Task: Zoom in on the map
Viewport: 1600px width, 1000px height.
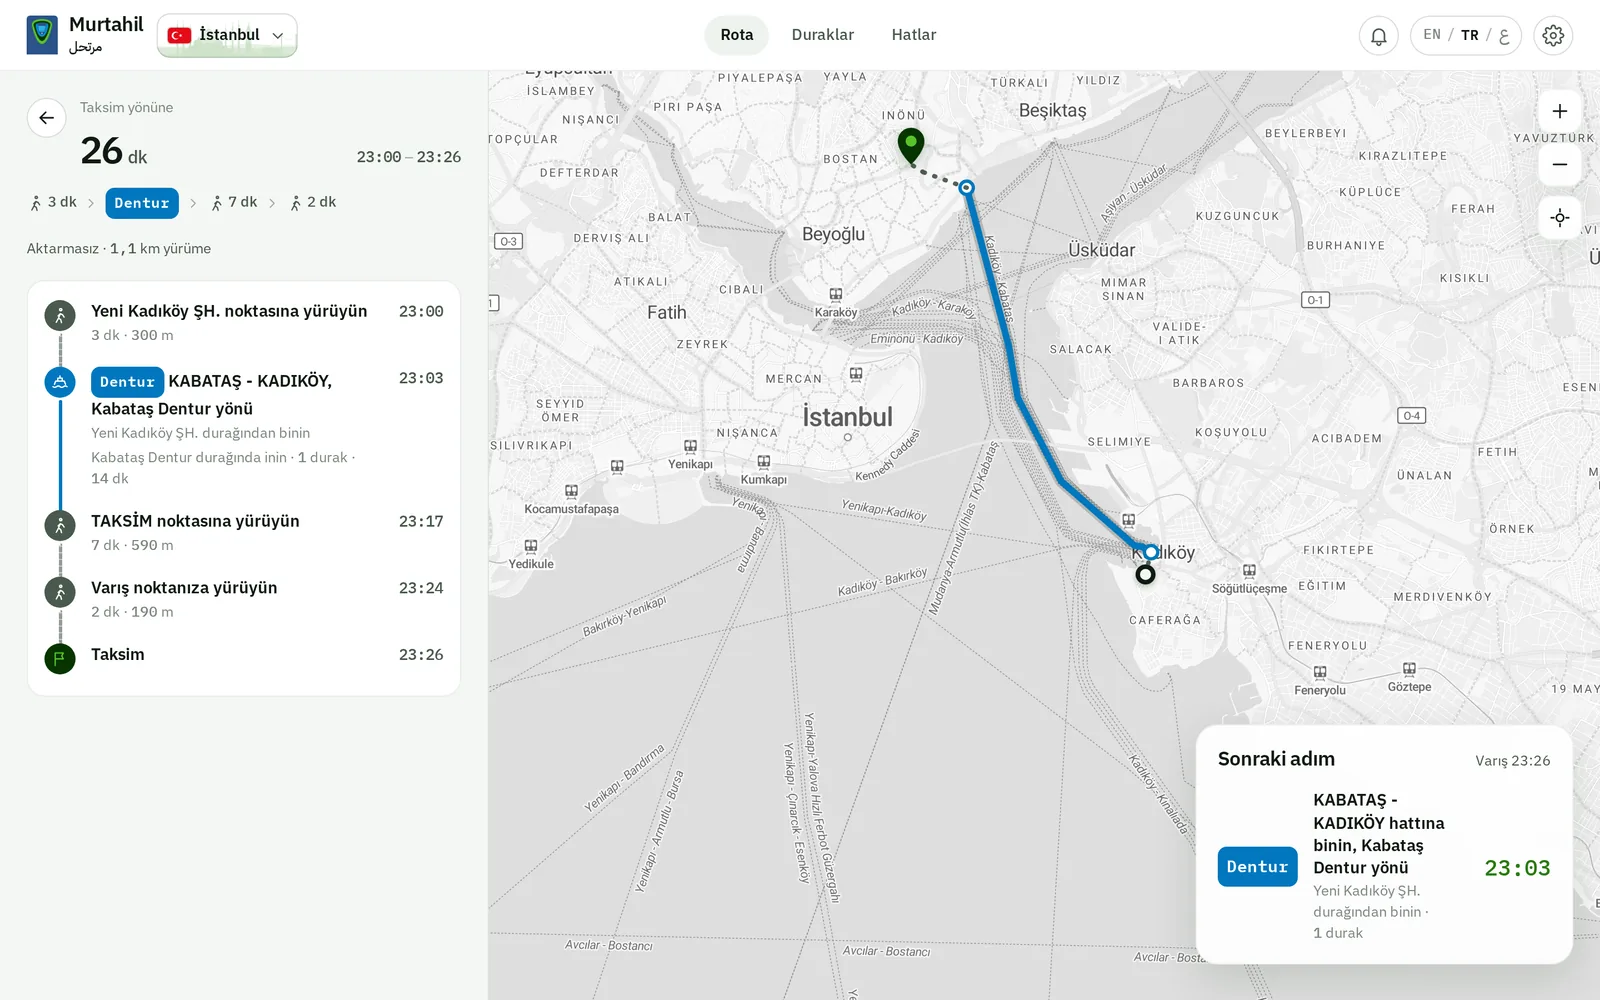Action: 1560,112
